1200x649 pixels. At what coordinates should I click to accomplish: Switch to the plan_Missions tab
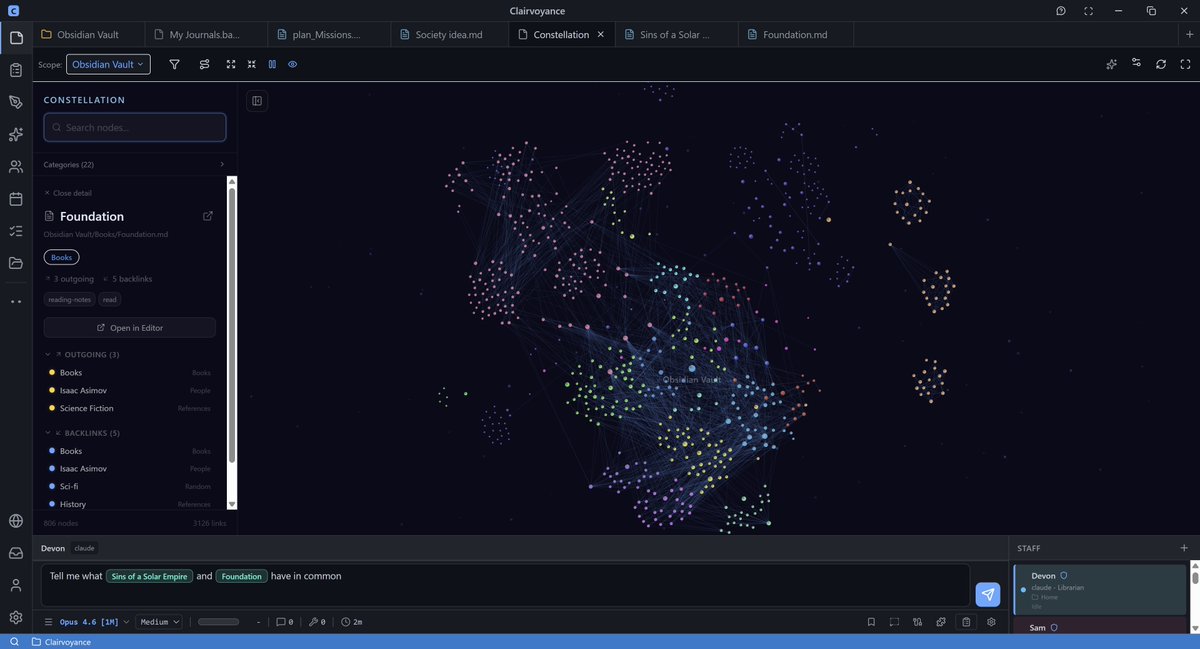[327, 34]
